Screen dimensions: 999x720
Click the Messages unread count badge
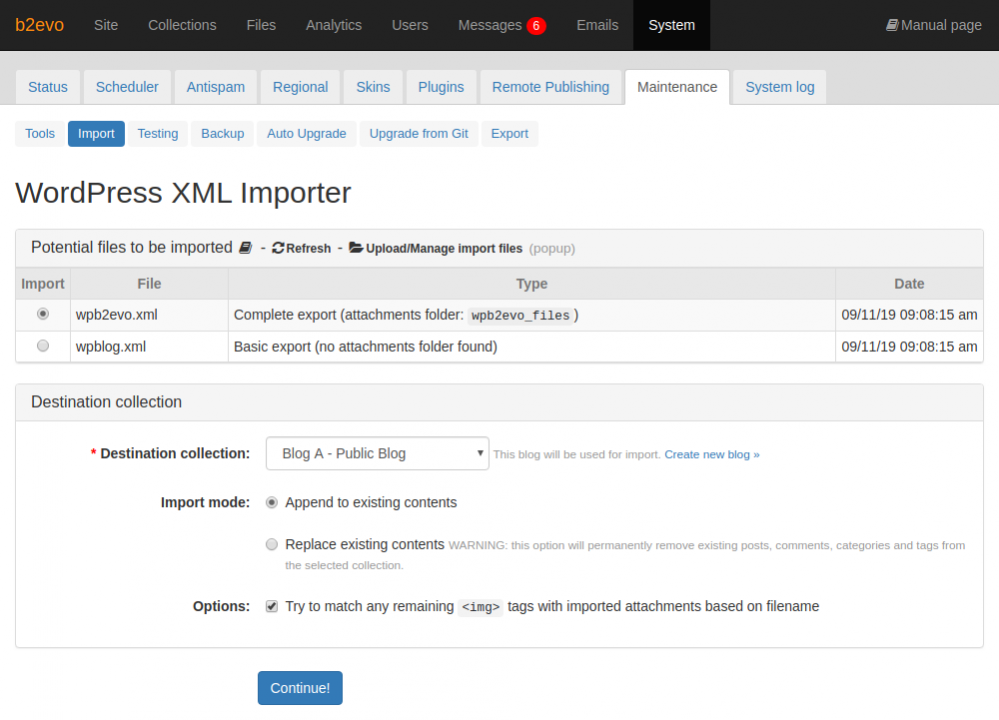click(536, 25)
